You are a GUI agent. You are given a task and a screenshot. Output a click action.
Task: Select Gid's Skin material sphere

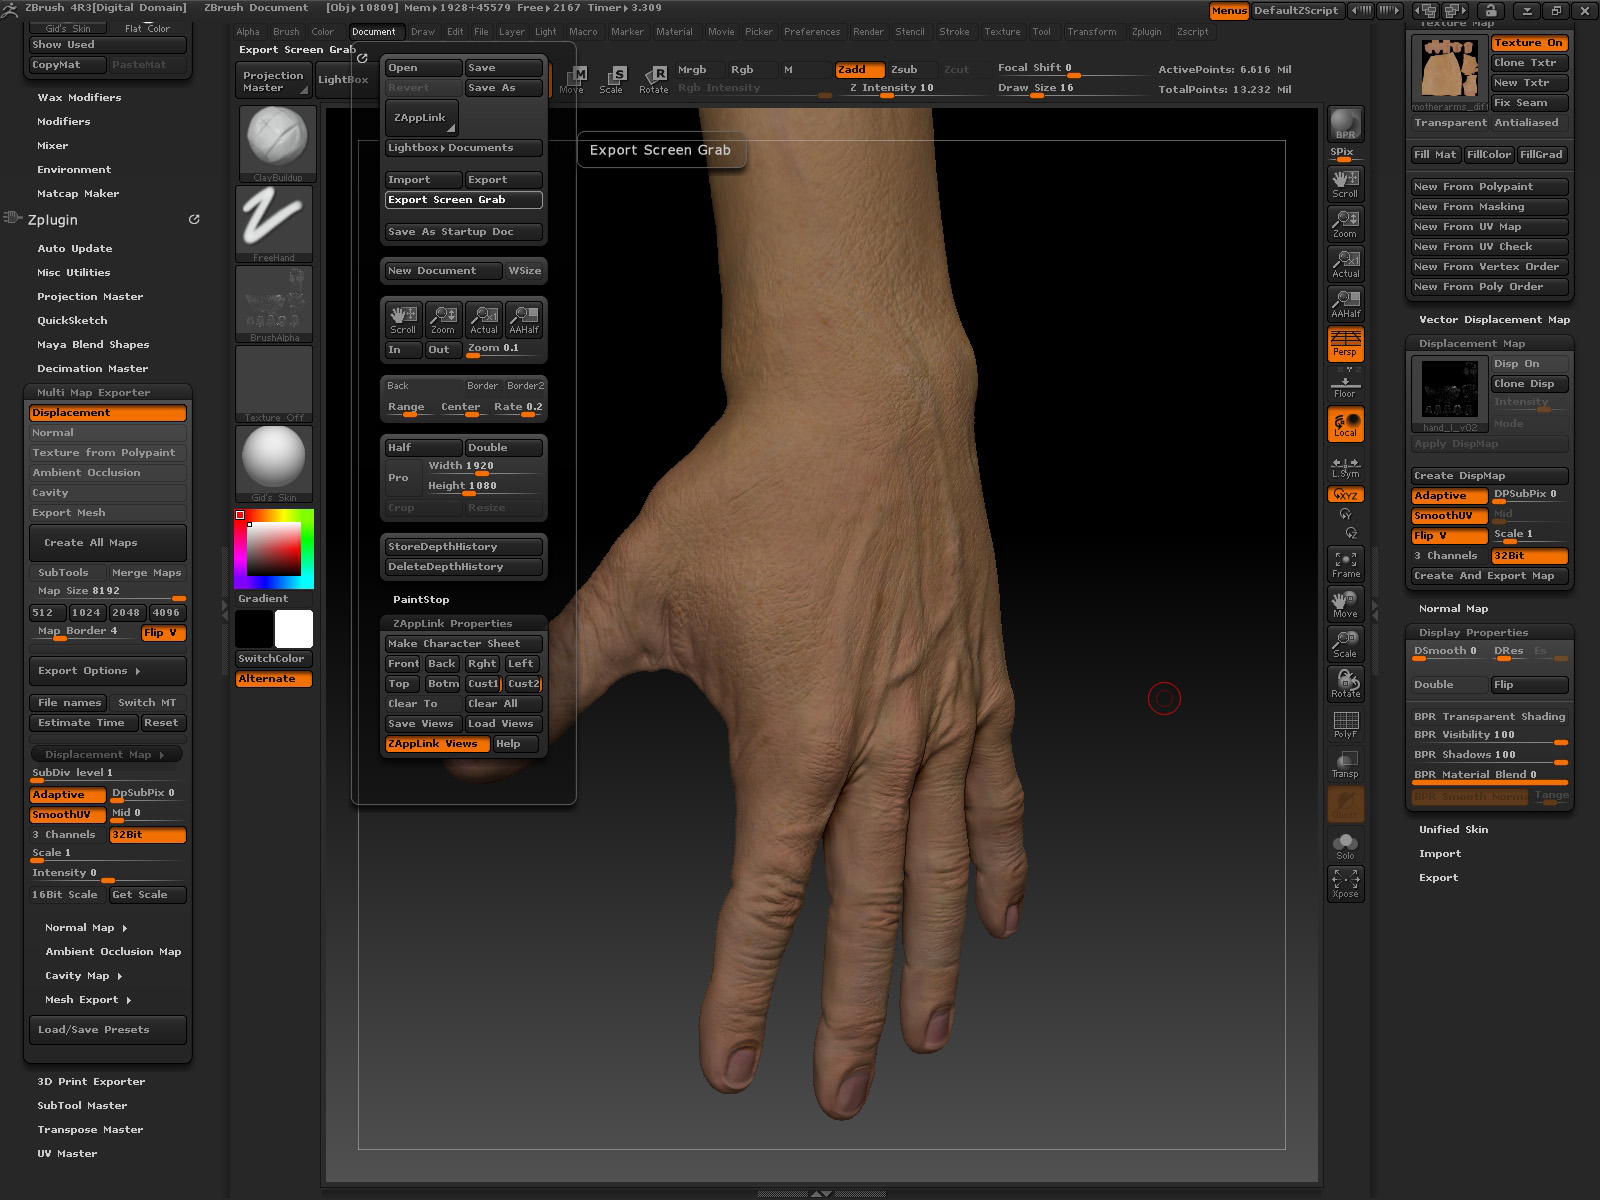(x=275, y=463)
